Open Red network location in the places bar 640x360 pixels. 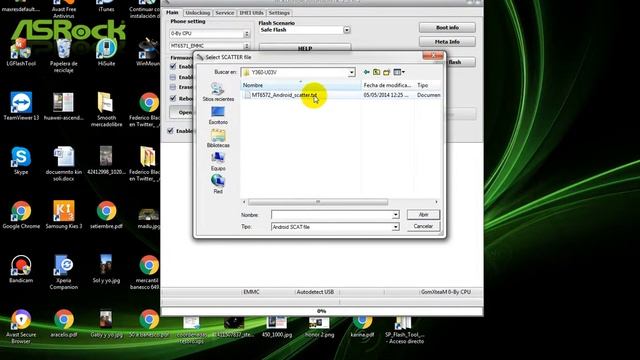point(218,184)
